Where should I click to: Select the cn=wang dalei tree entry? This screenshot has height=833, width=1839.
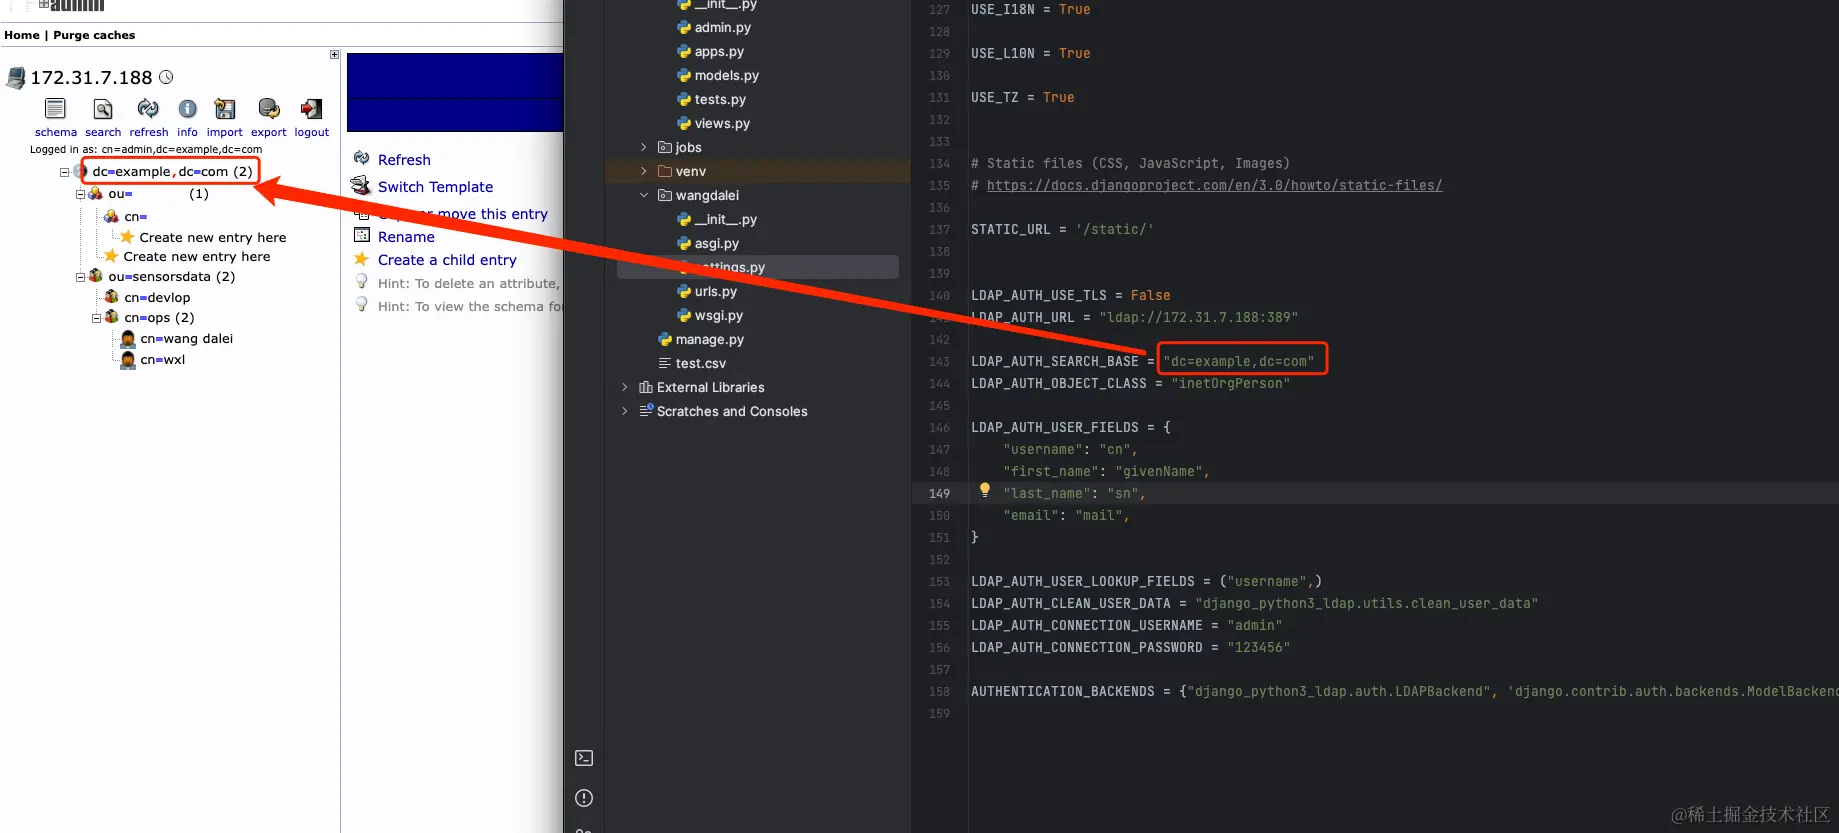tap(187, 339)
